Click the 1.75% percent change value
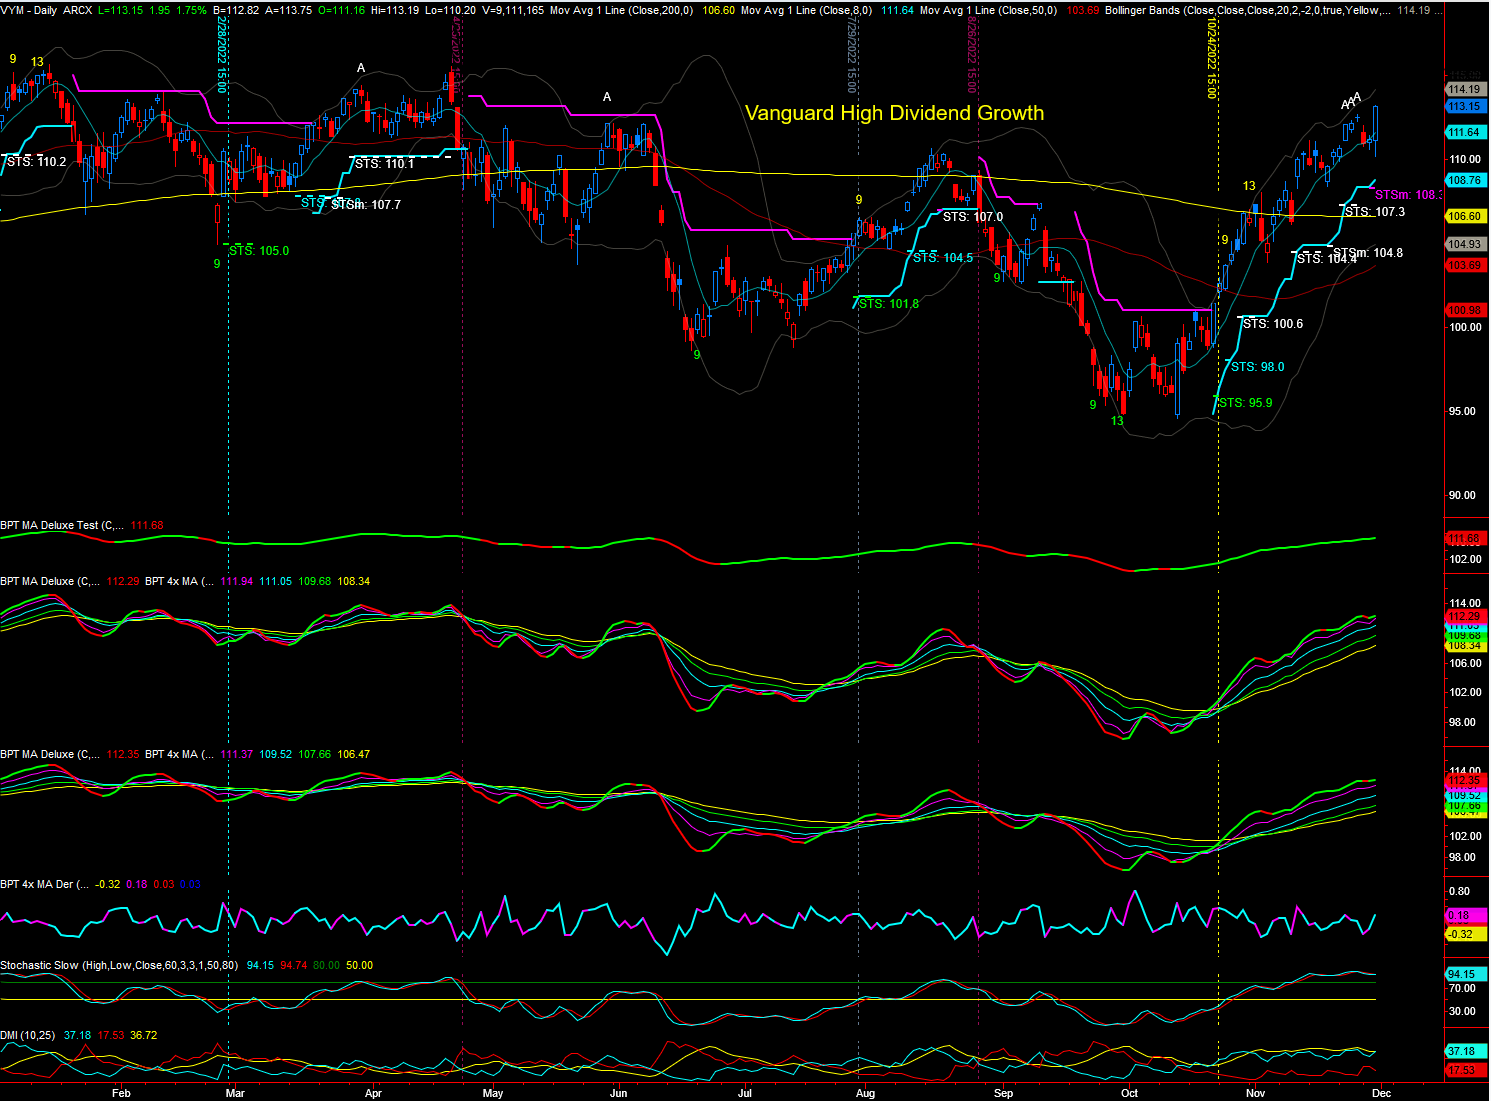 coord(191,10)
